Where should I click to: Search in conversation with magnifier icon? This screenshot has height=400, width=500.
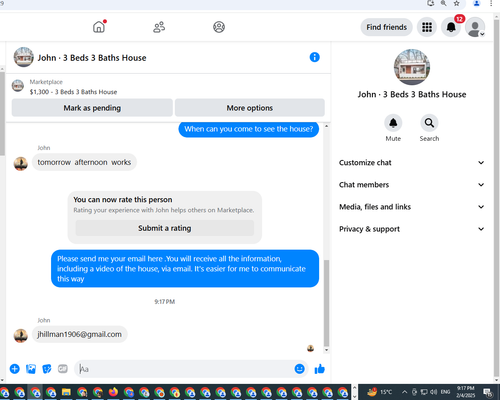[429, 123]
